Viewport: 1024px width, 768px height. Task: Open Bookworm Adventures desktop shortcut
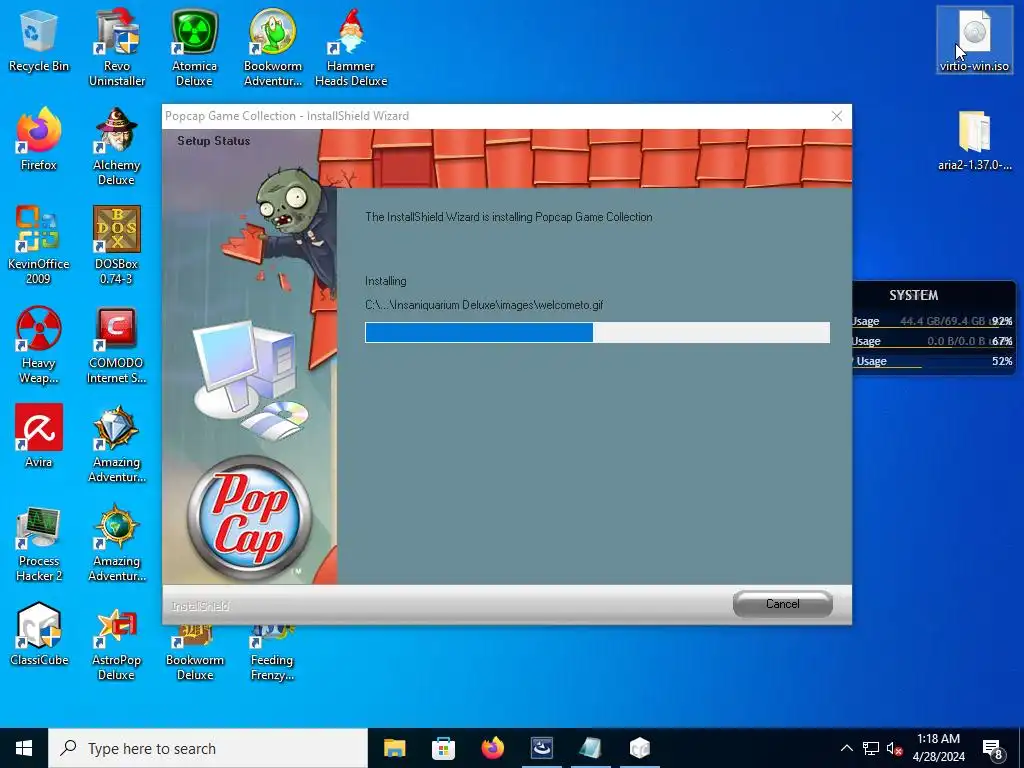pos(272,47)
